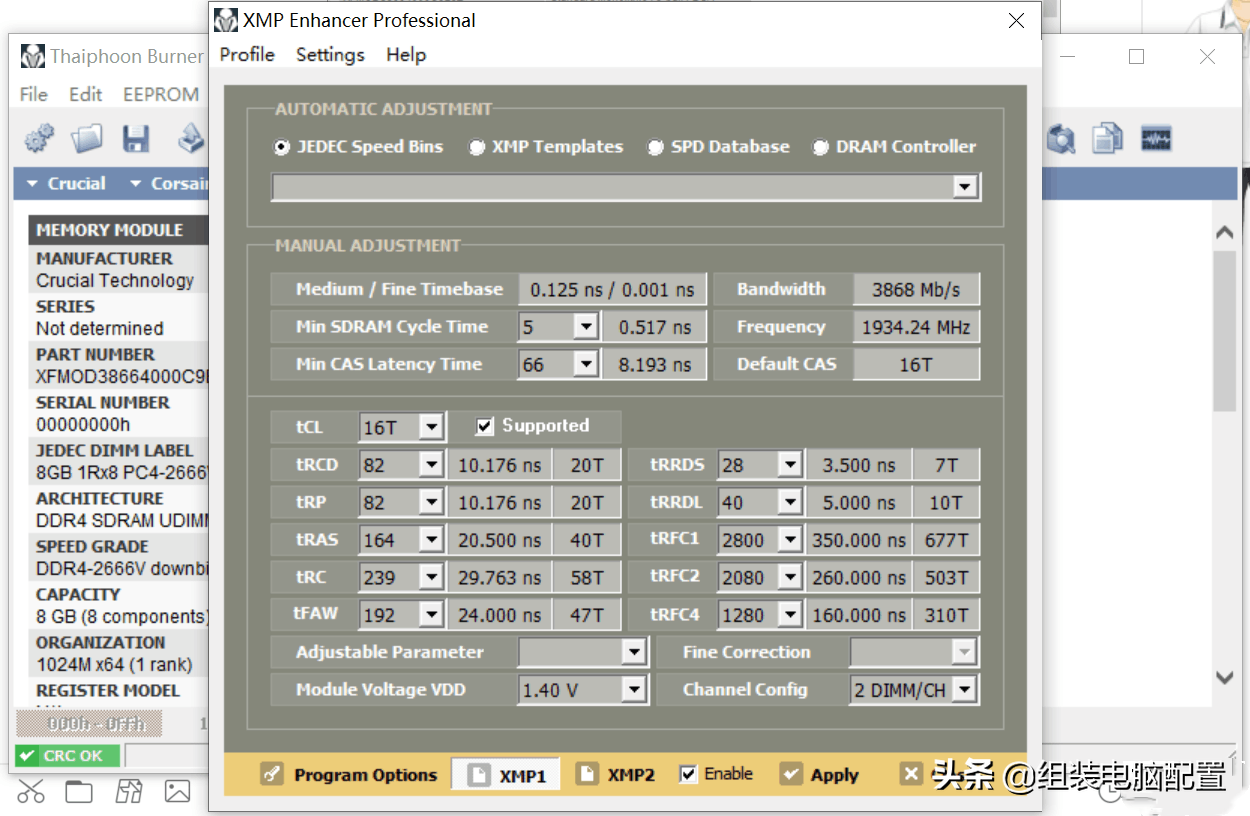Screen dimensions: 1250x816
Task: Click the document report icon in toolbar
Action: point(1107,138)
